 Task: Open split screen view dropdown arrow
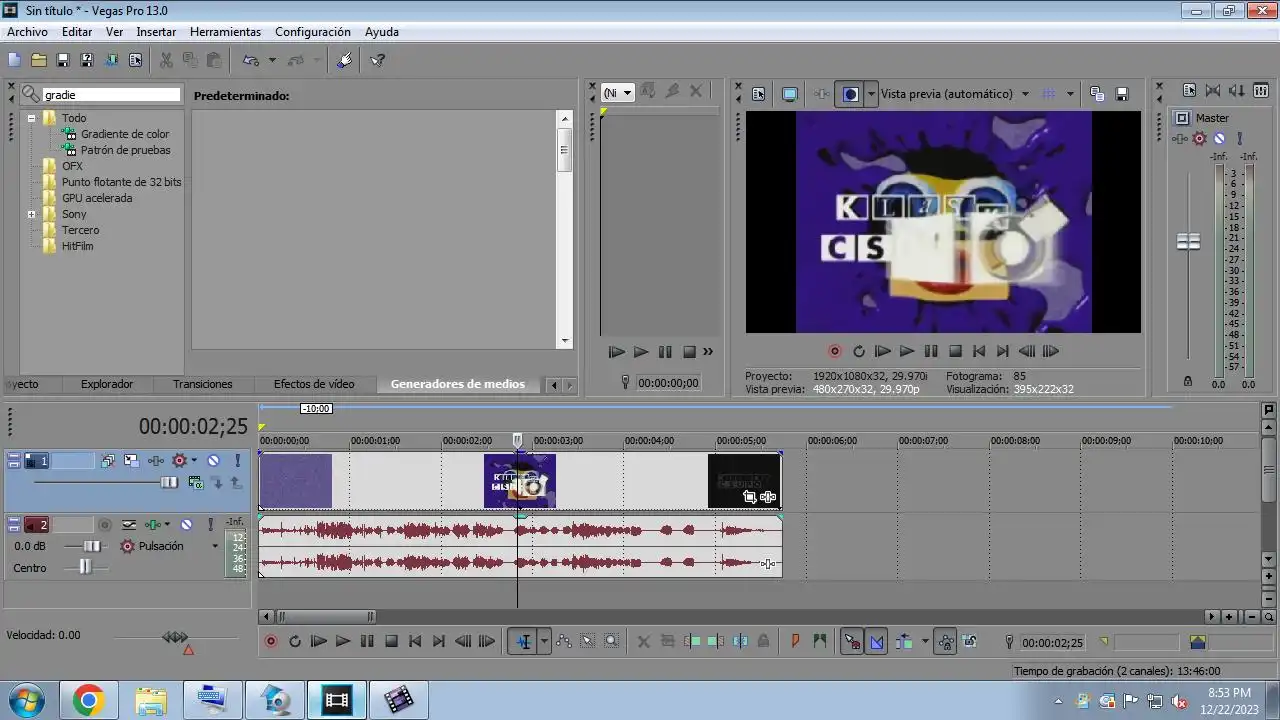(871, 94)
